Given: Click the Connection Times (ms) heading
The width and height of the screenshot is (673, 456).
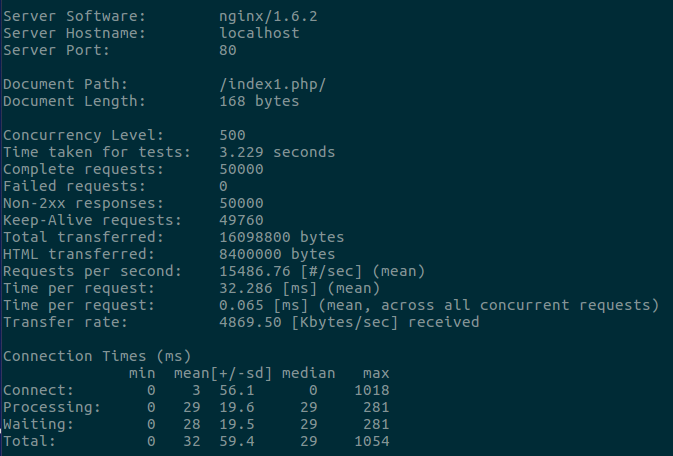Looking at the screenshot, I should pyautogui.click(x=97, y=356).
